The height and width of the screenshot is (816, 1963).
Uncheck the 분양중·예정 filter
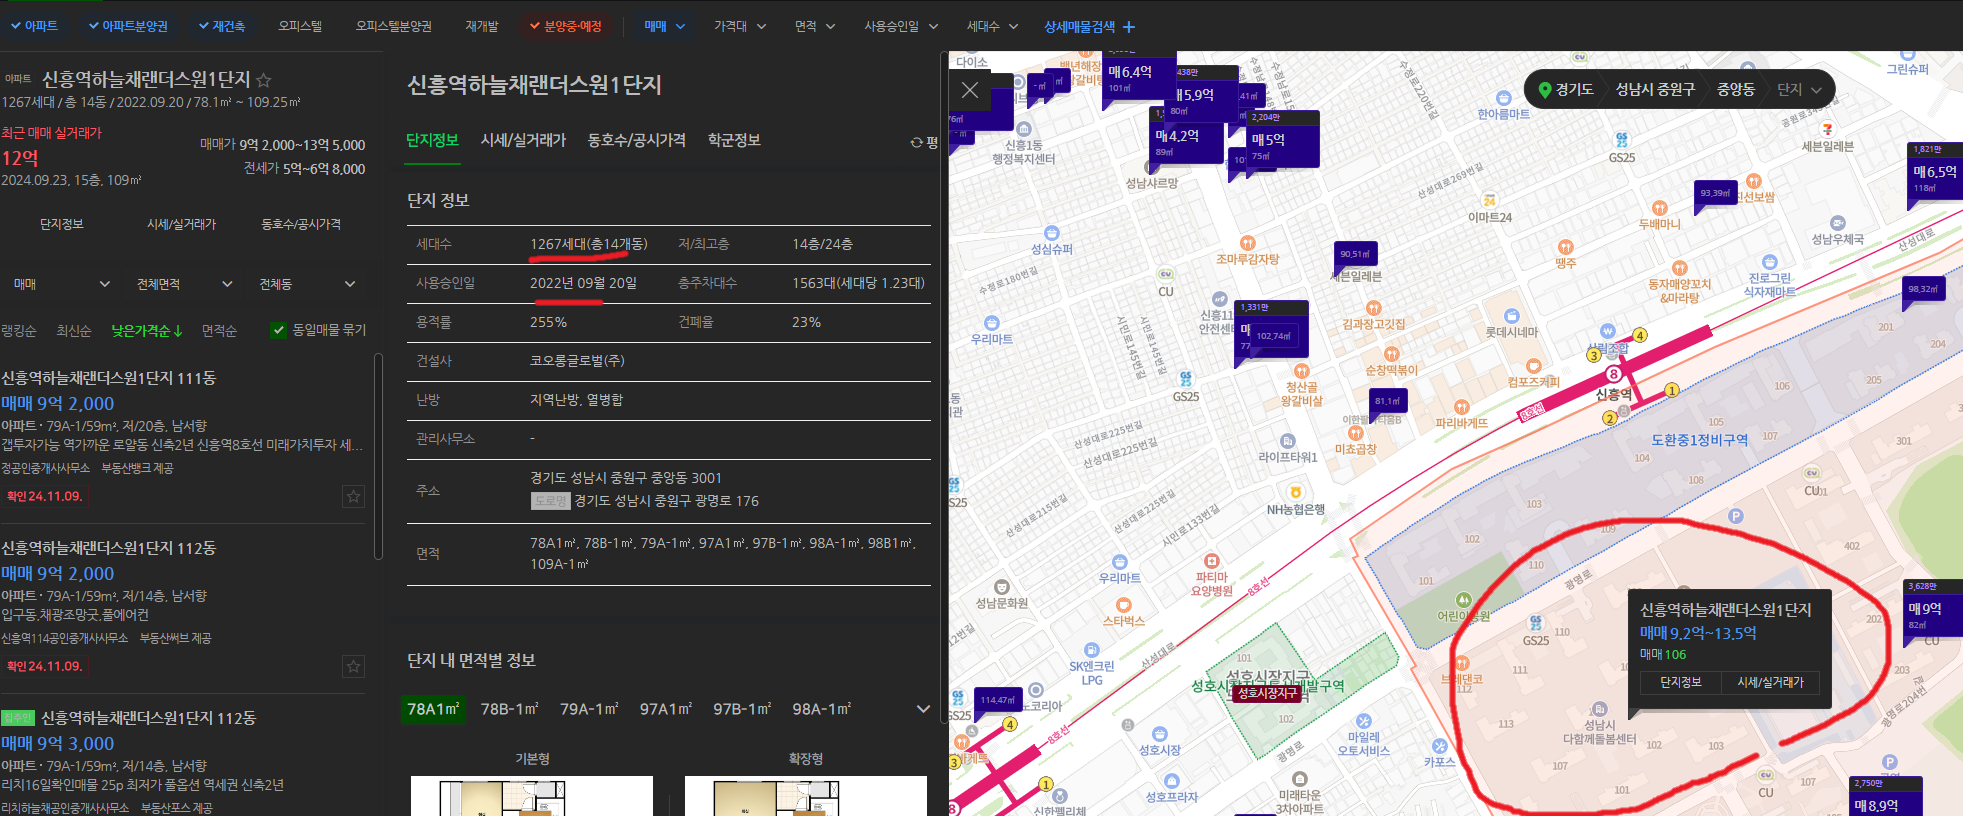pyautogui.click(x=565, y=26)
